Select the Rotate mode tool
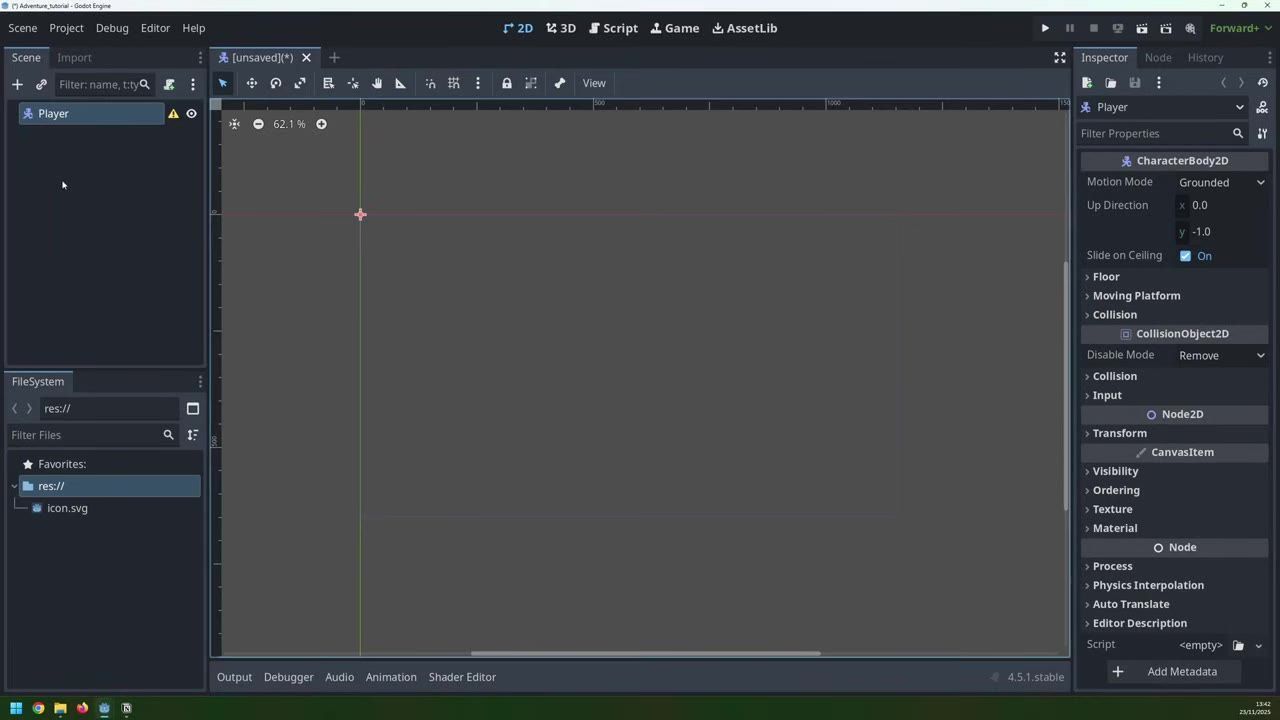 [x=276, y=83]
